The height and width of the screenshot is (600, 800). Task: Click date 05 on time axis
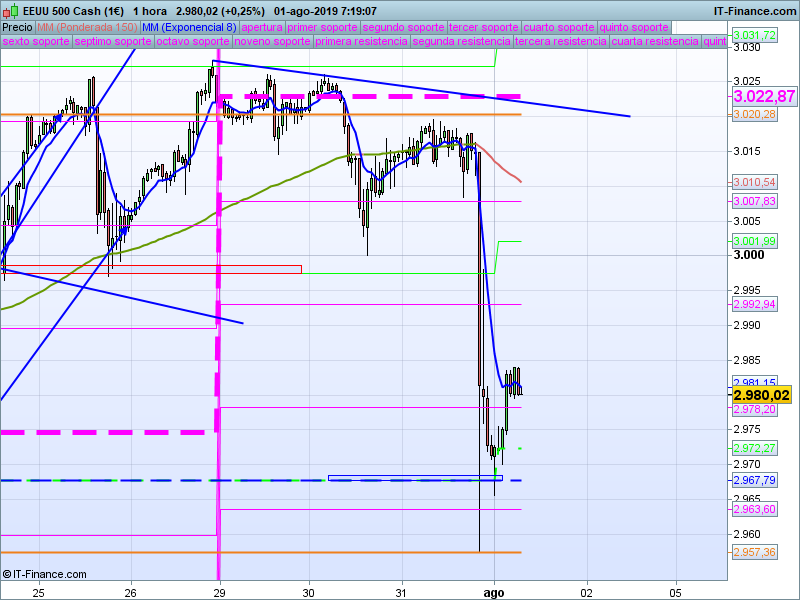[x=676, y=593]
